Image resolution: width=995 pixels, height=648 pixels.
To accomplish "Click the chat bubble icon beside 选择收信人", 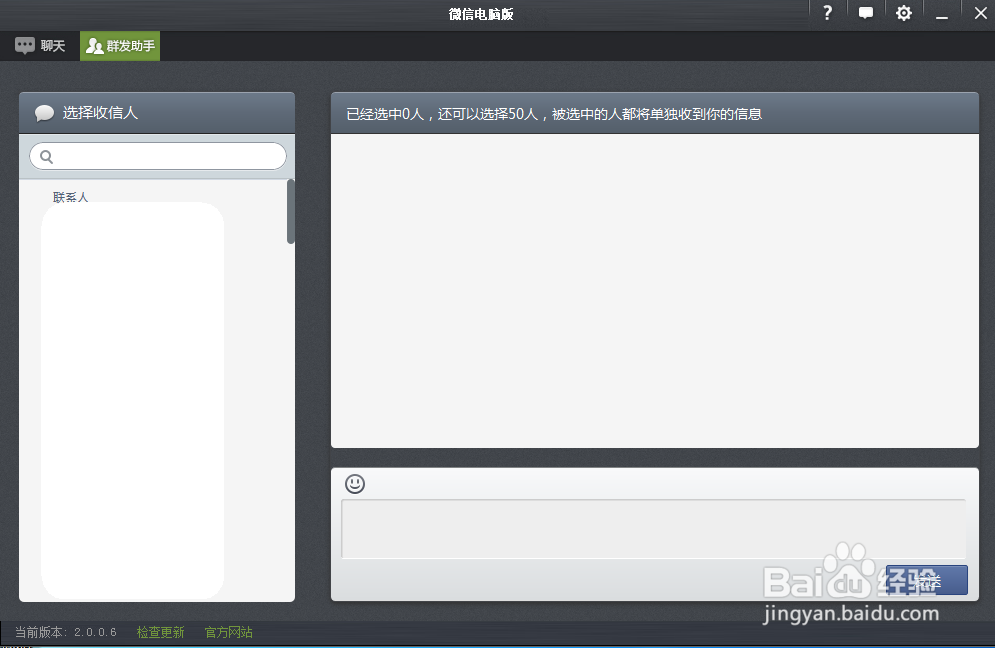I will (44, 113).
